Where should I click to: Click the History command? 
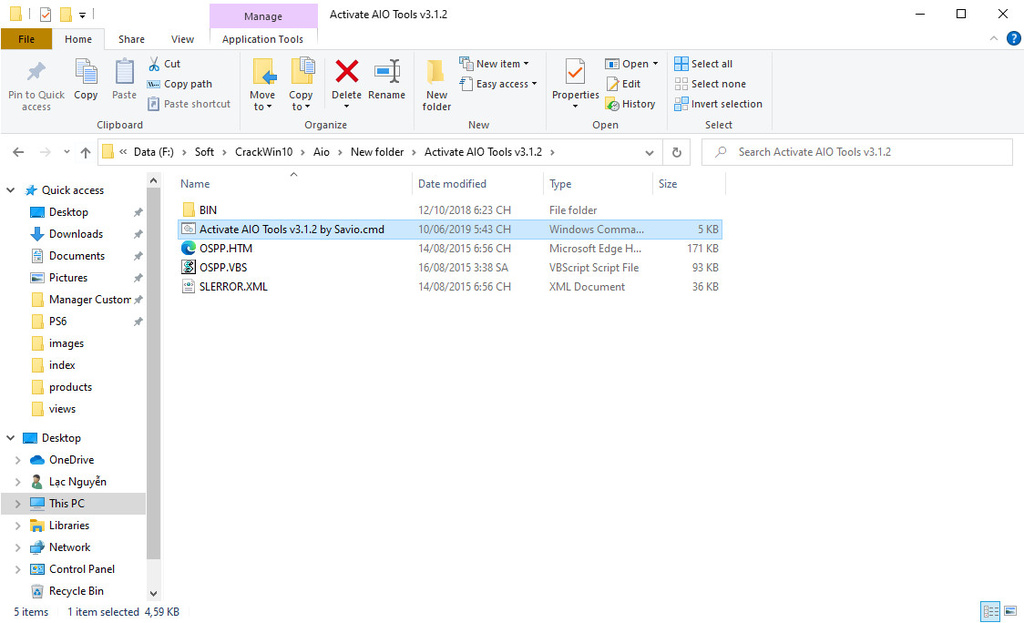[630, 104]
